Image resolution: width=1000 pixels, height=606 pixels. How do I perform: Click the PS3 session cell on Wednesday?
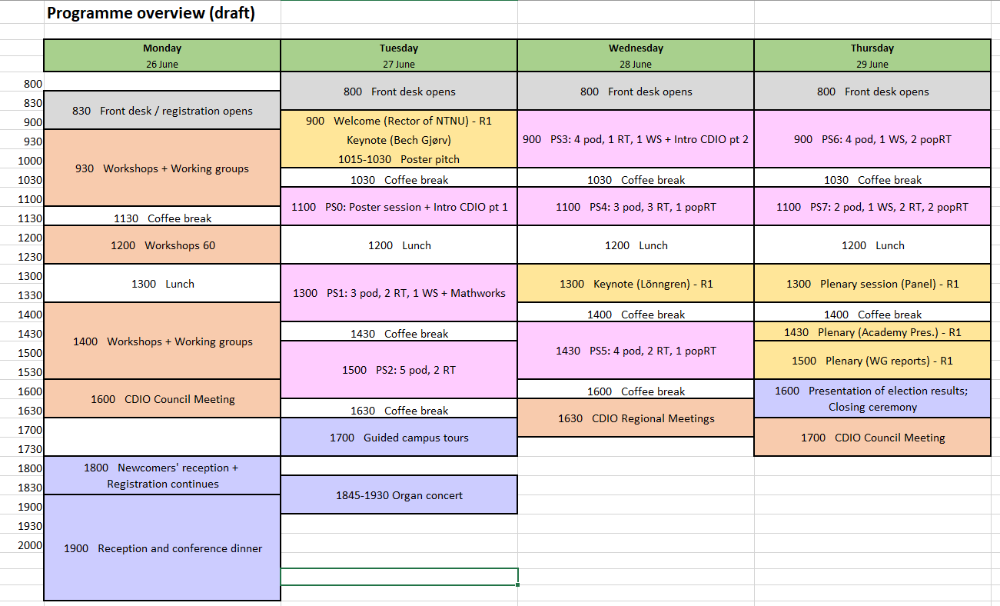635,139
